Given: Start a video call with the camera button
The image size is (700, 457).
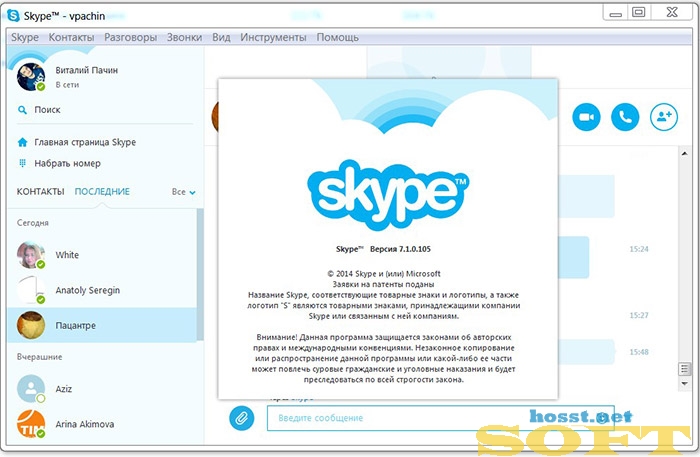Looking at the screenshot, I should [586, 117].
